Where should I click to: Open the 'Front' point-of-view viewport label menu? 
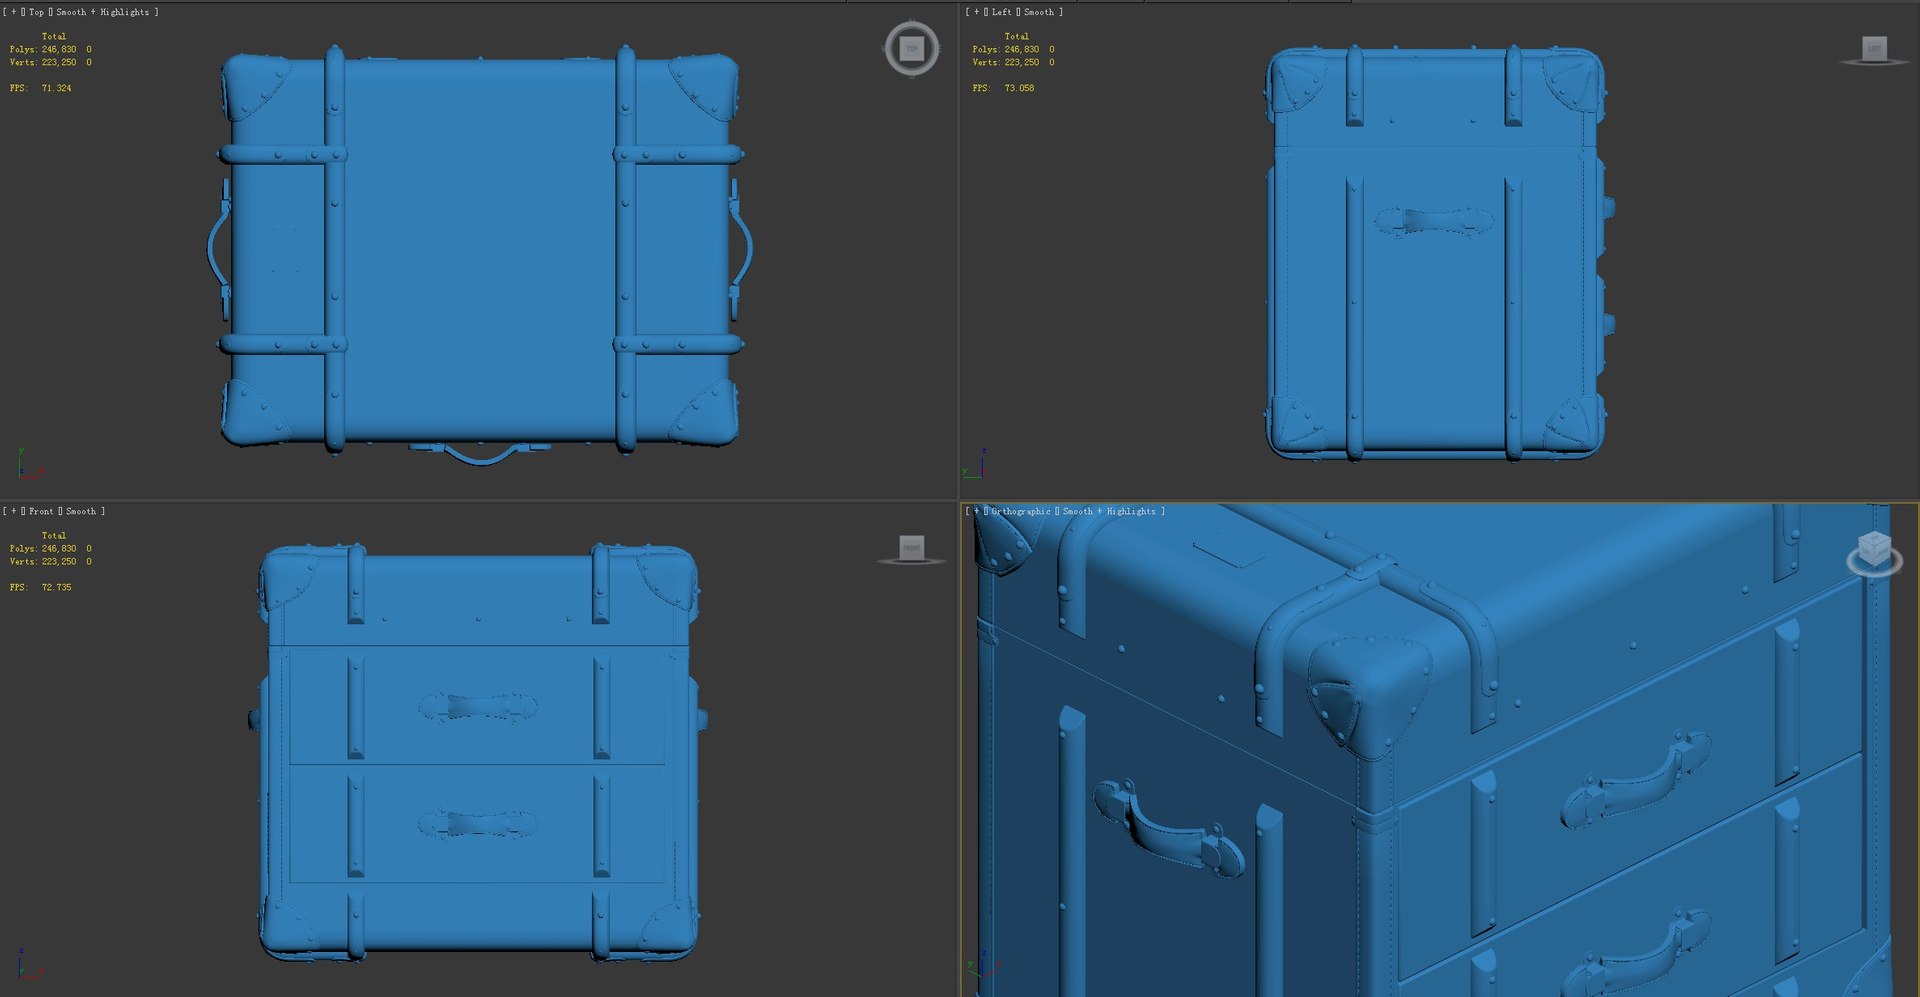pyautogui.click(x=41, y=511)
